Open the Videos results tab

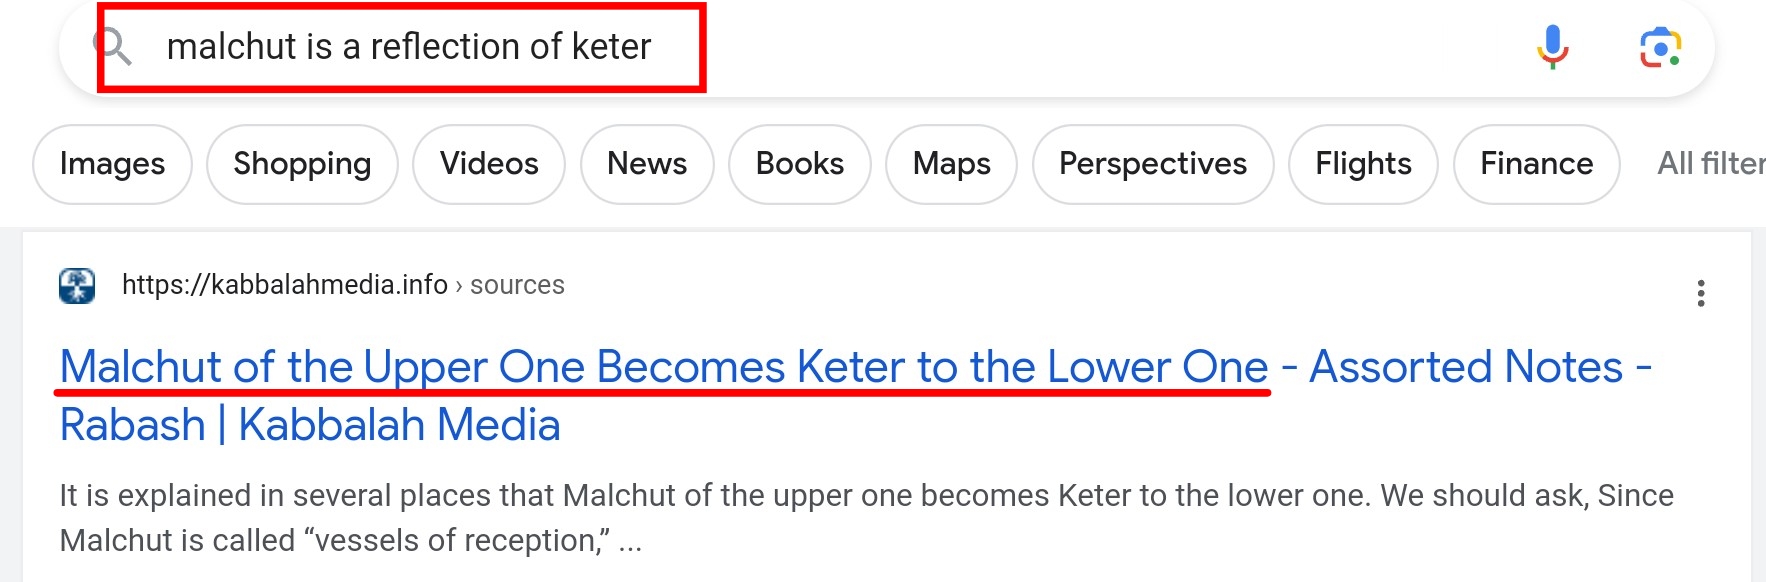[x=489, y=164]
